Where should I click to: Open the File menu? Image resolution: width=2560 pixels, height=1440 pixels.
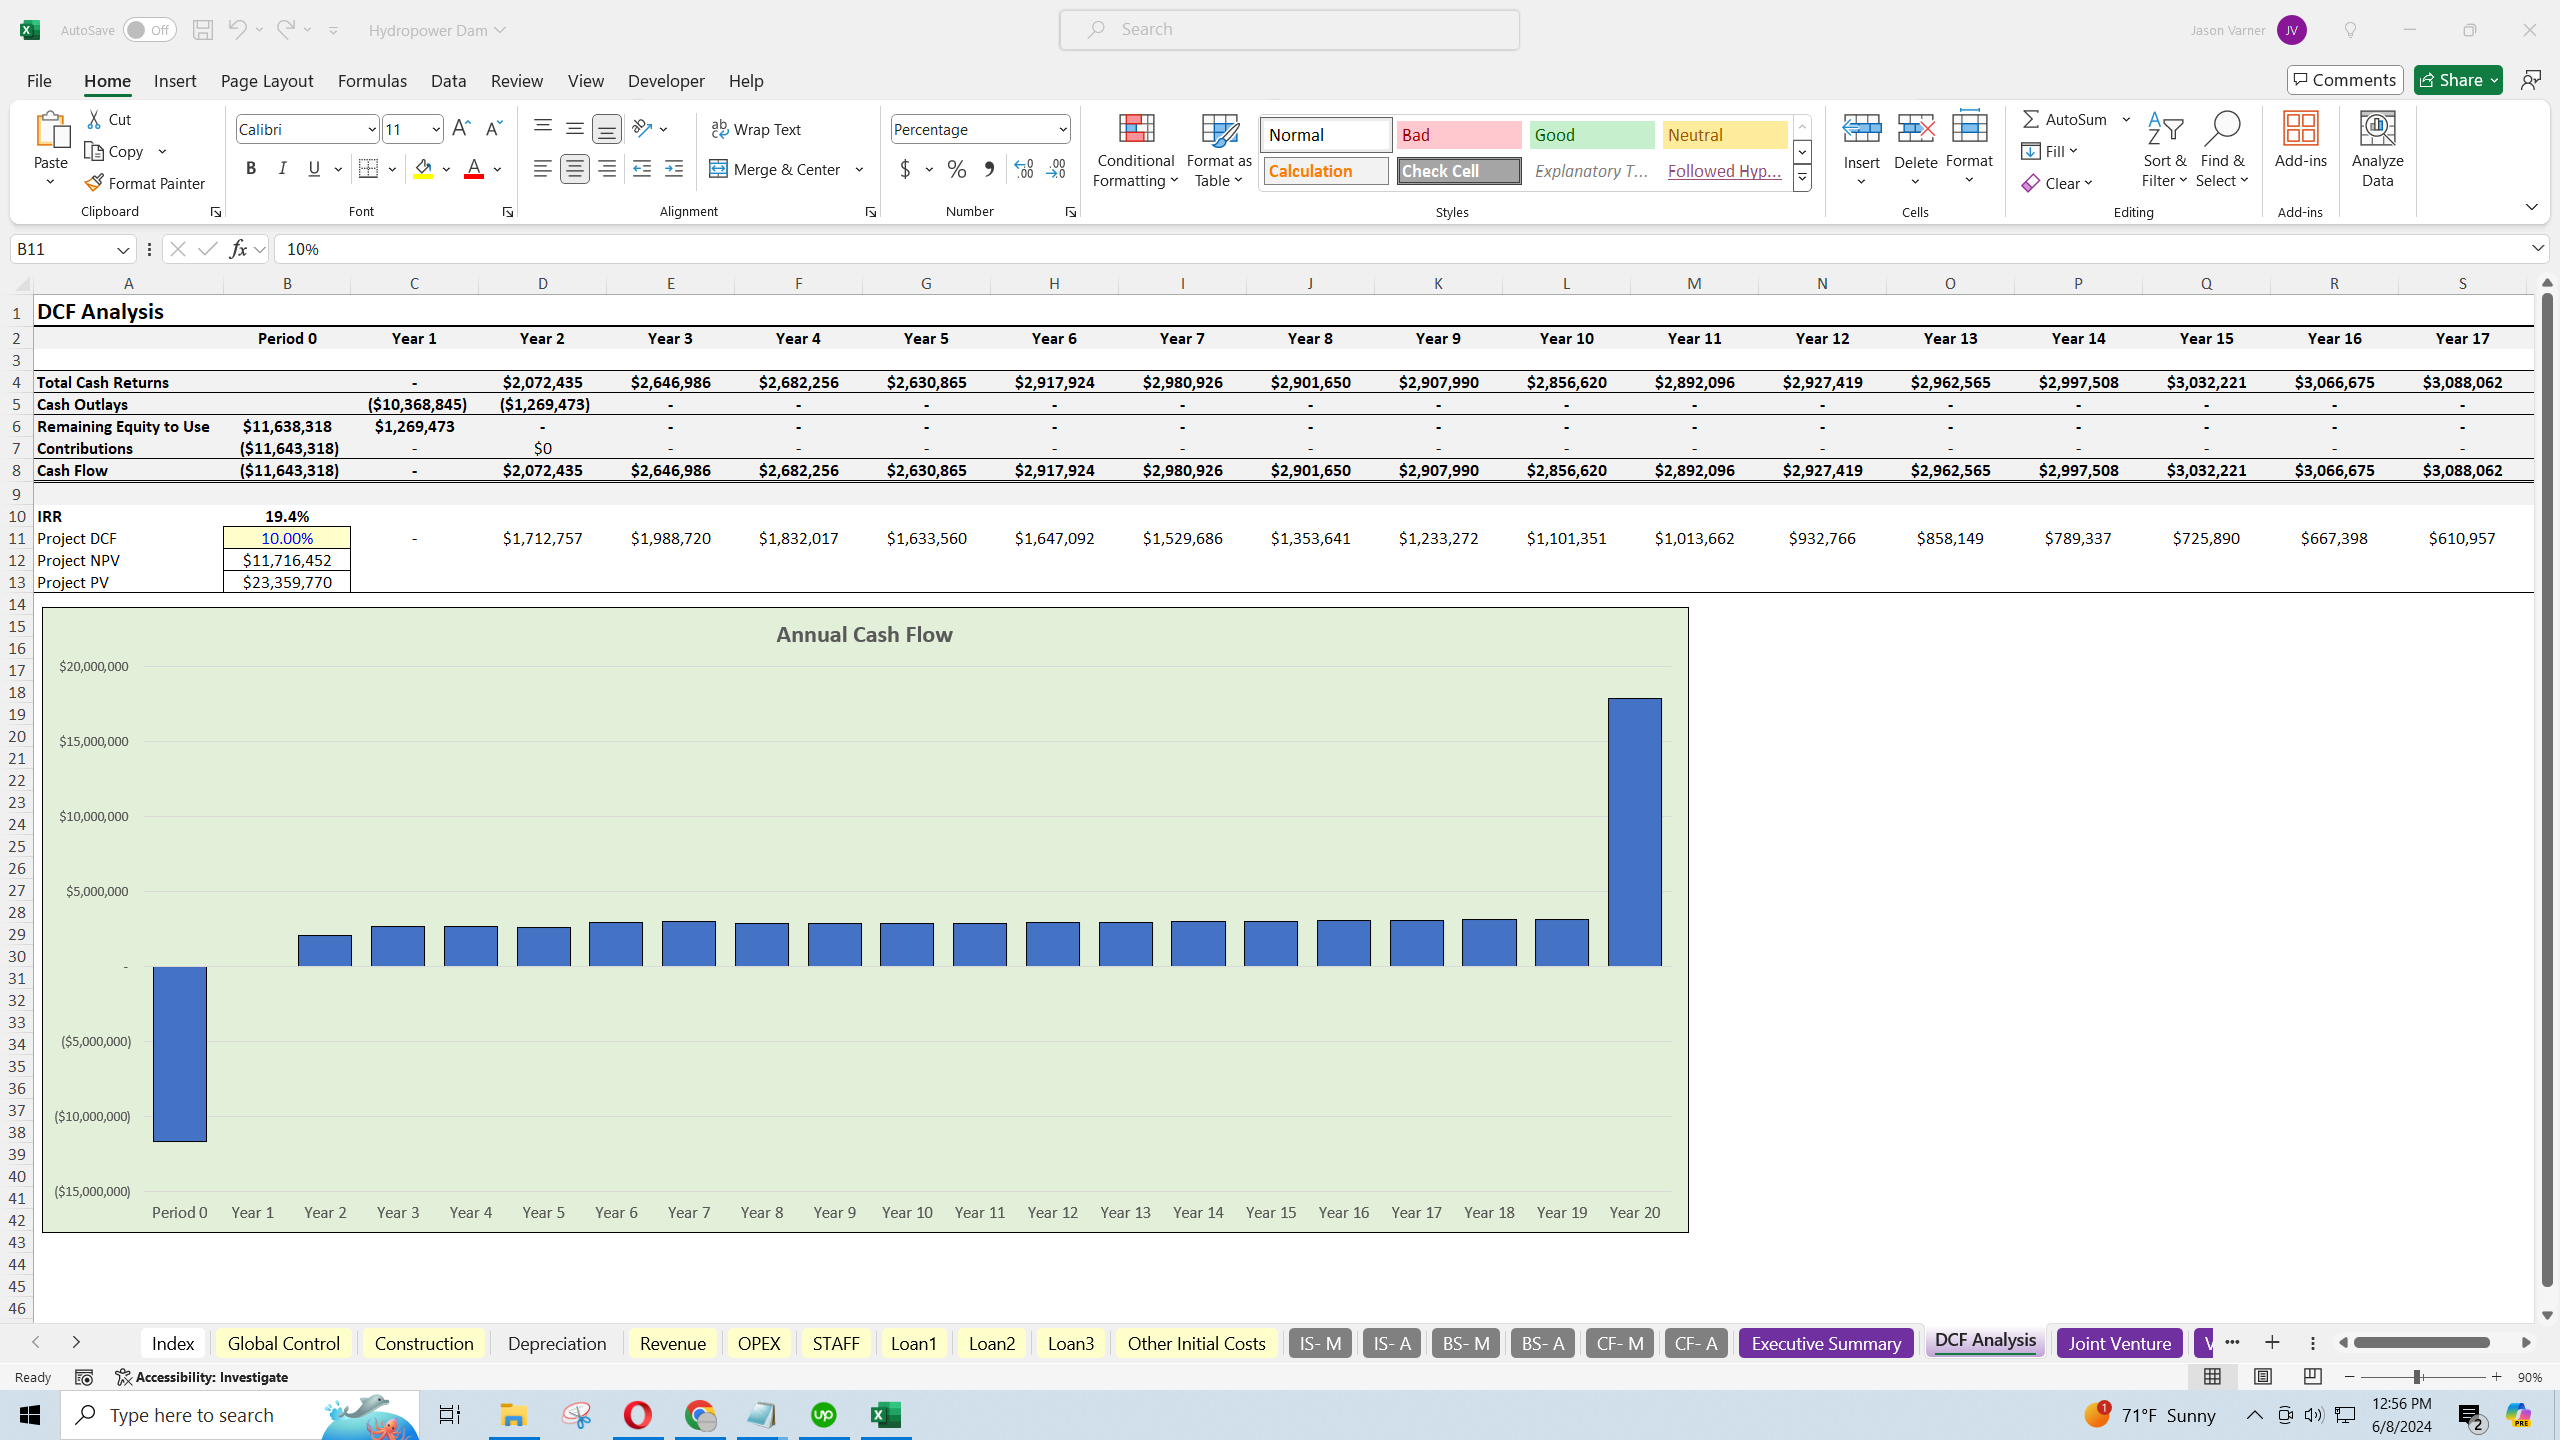(x=39, y=81)
